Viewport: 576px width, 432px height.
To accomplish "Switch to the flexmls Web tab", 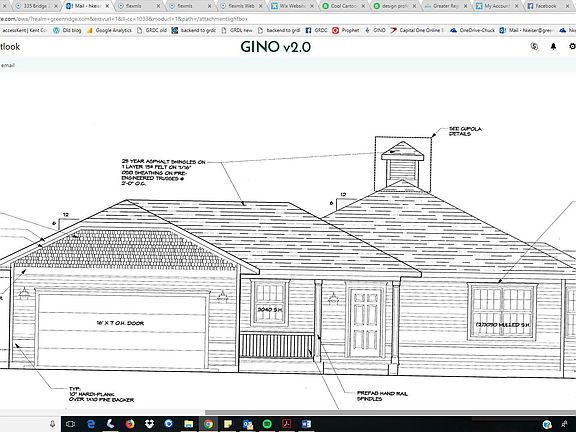I will coord(241,6).
